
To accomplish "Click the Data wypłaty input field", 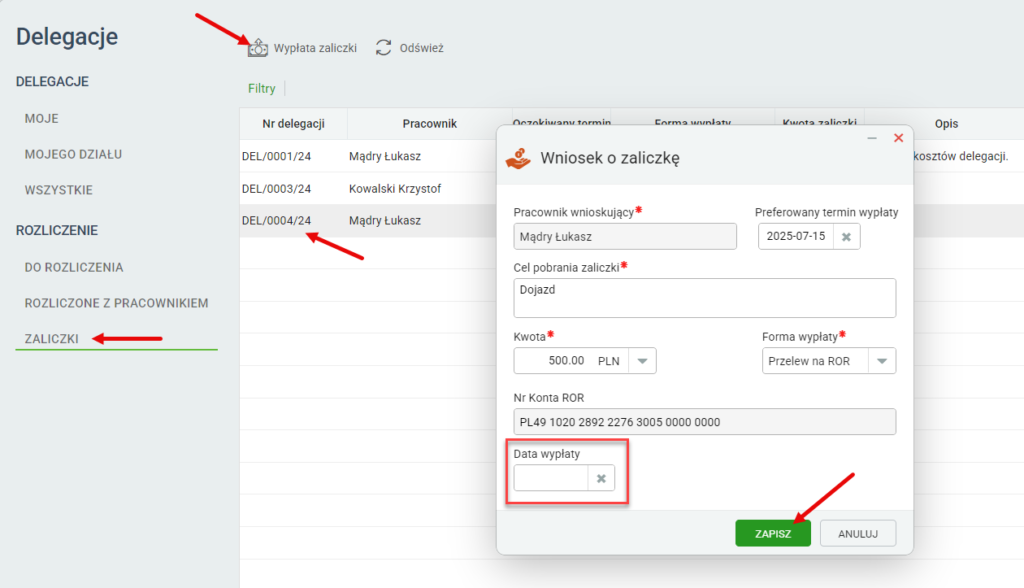I will [x=551, y=478].
